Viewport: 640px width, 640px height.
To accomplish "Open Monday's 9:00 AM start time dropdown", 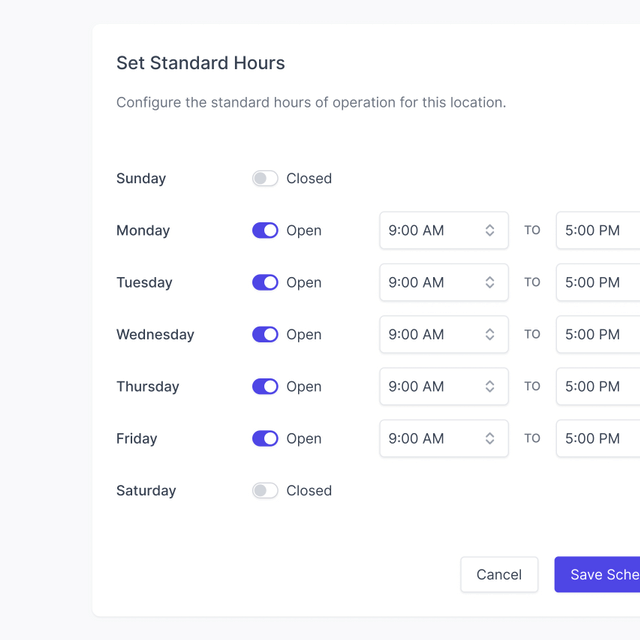I will coord(443,231).
